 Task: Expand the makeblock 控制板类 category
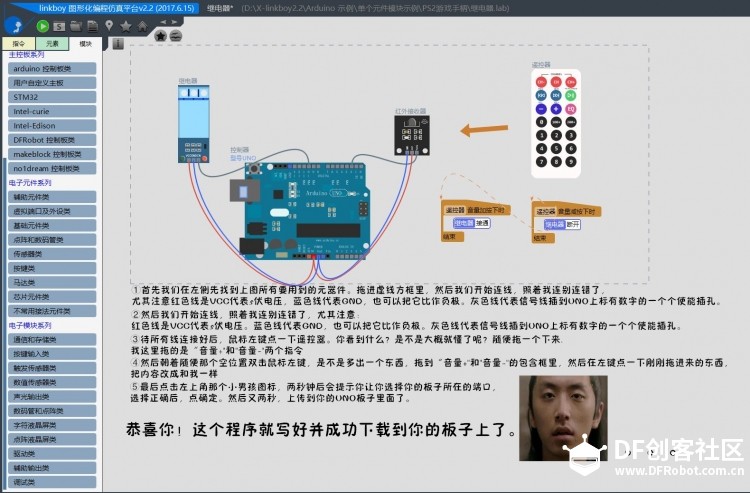click(x=52, y=154)
